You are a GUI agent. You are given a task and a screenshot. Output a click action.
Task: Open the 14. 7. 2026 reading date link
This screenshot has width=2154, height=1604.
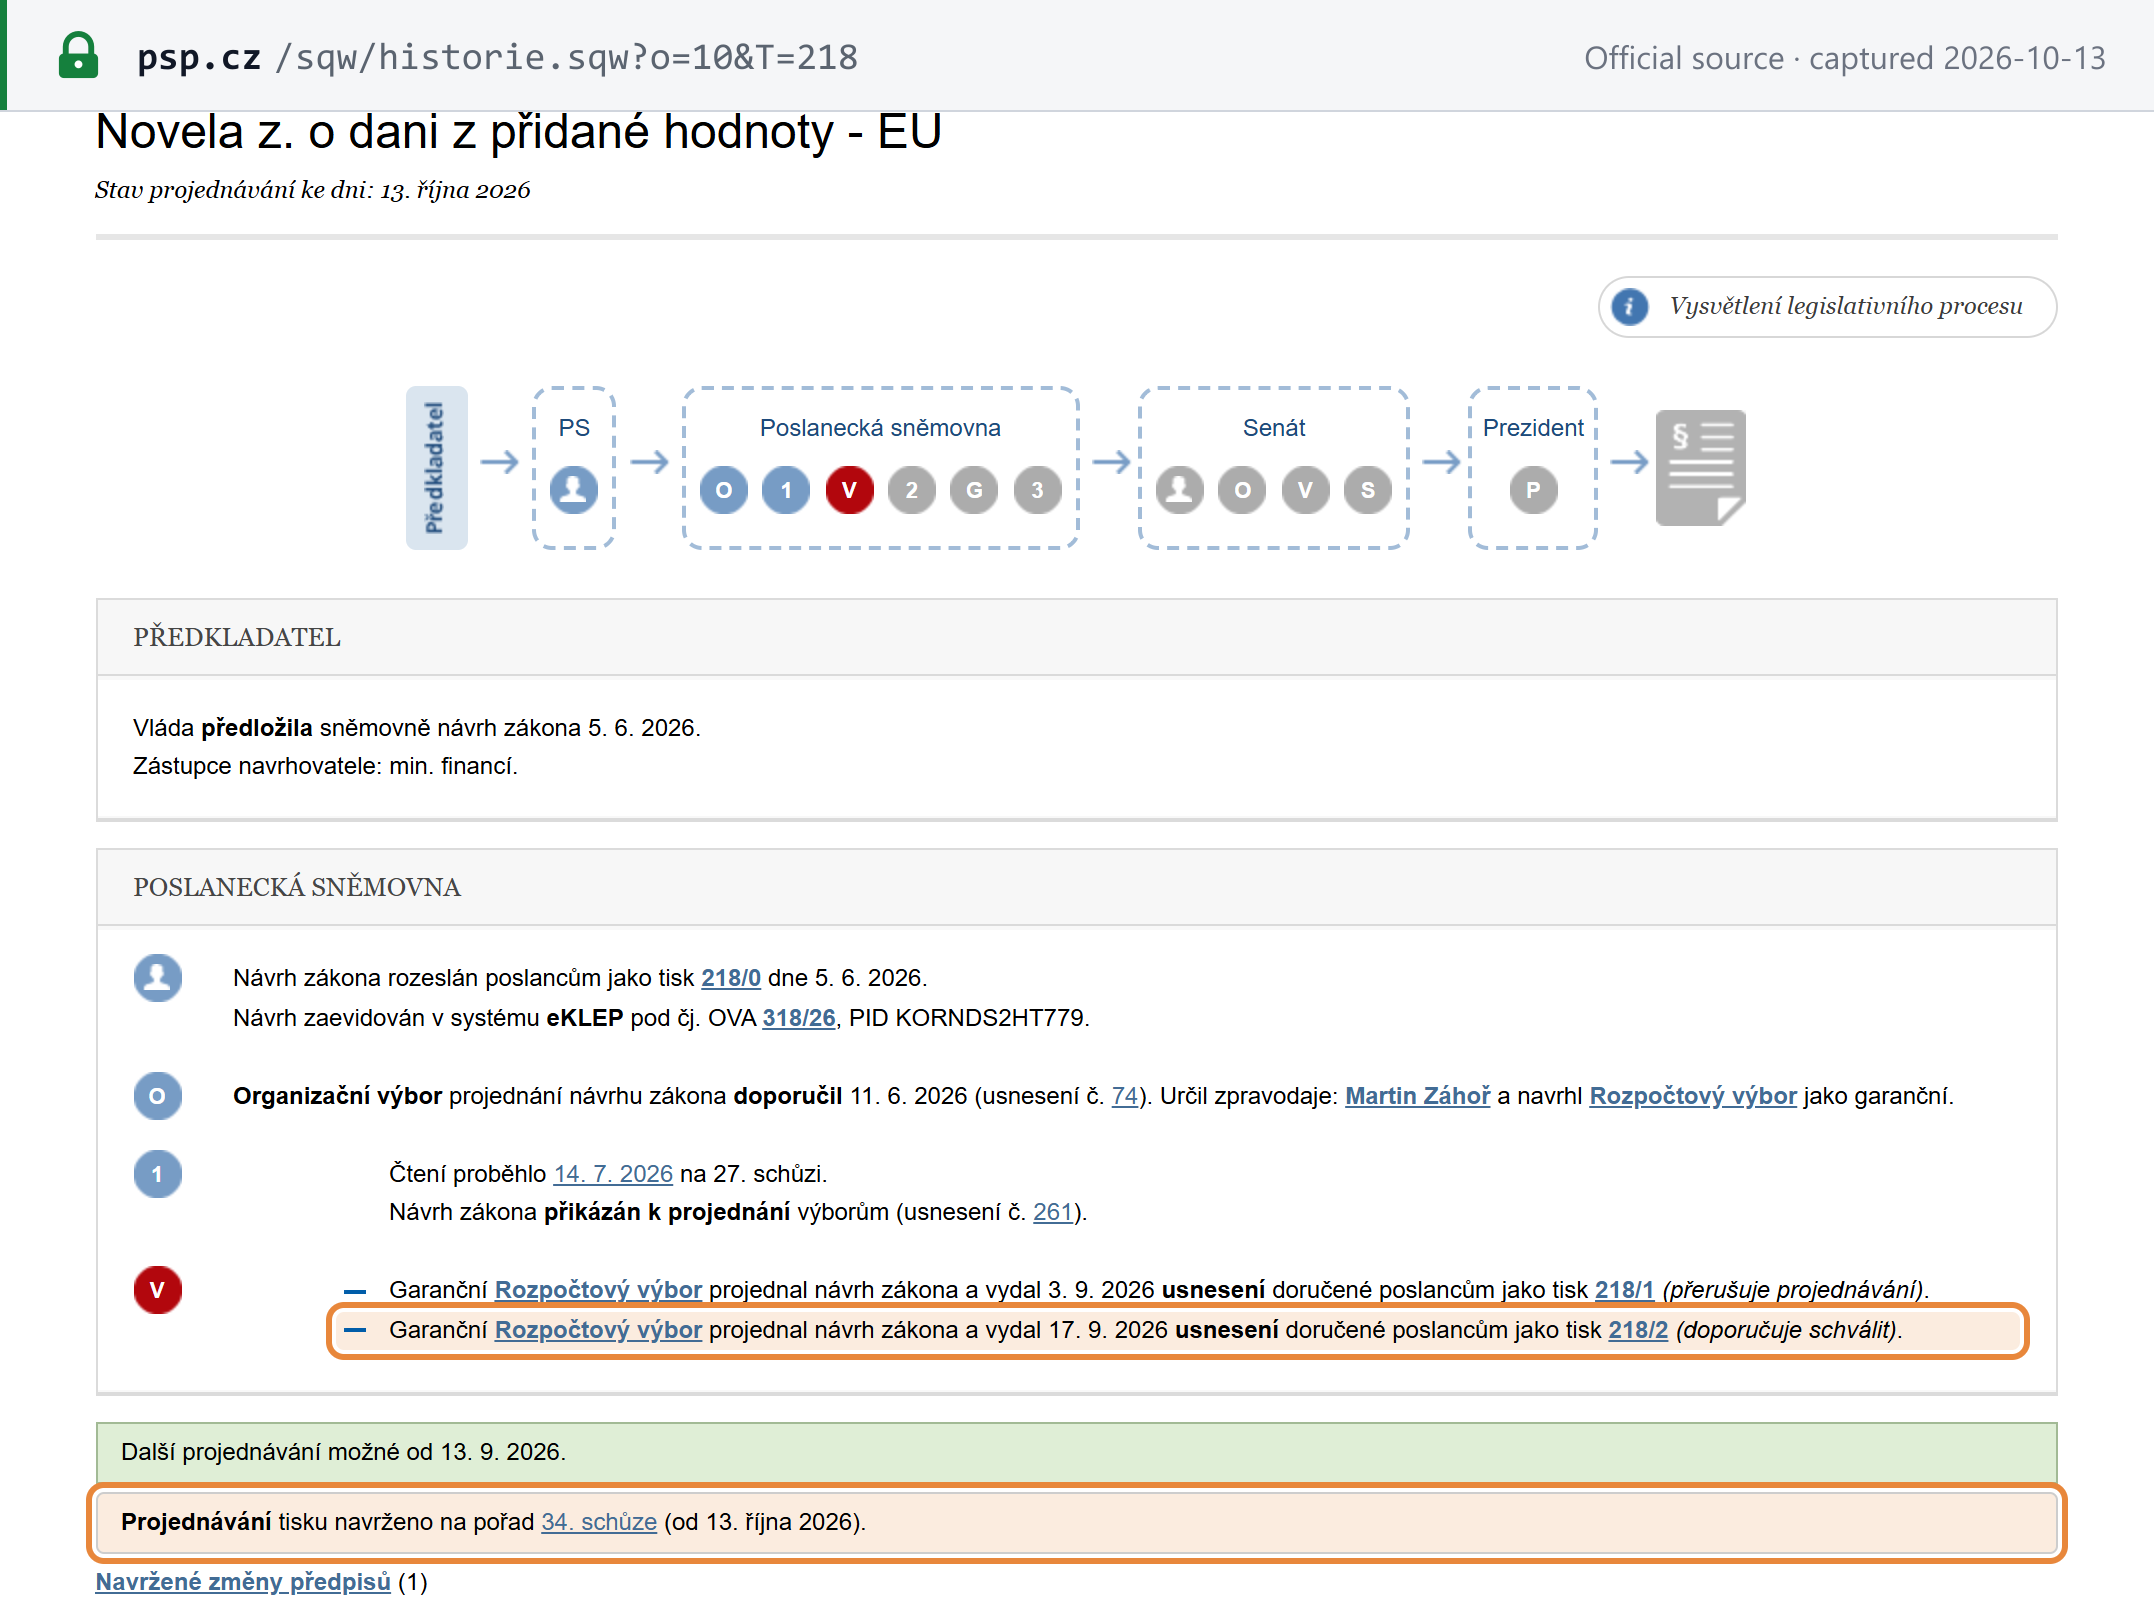coord(613,1174)
